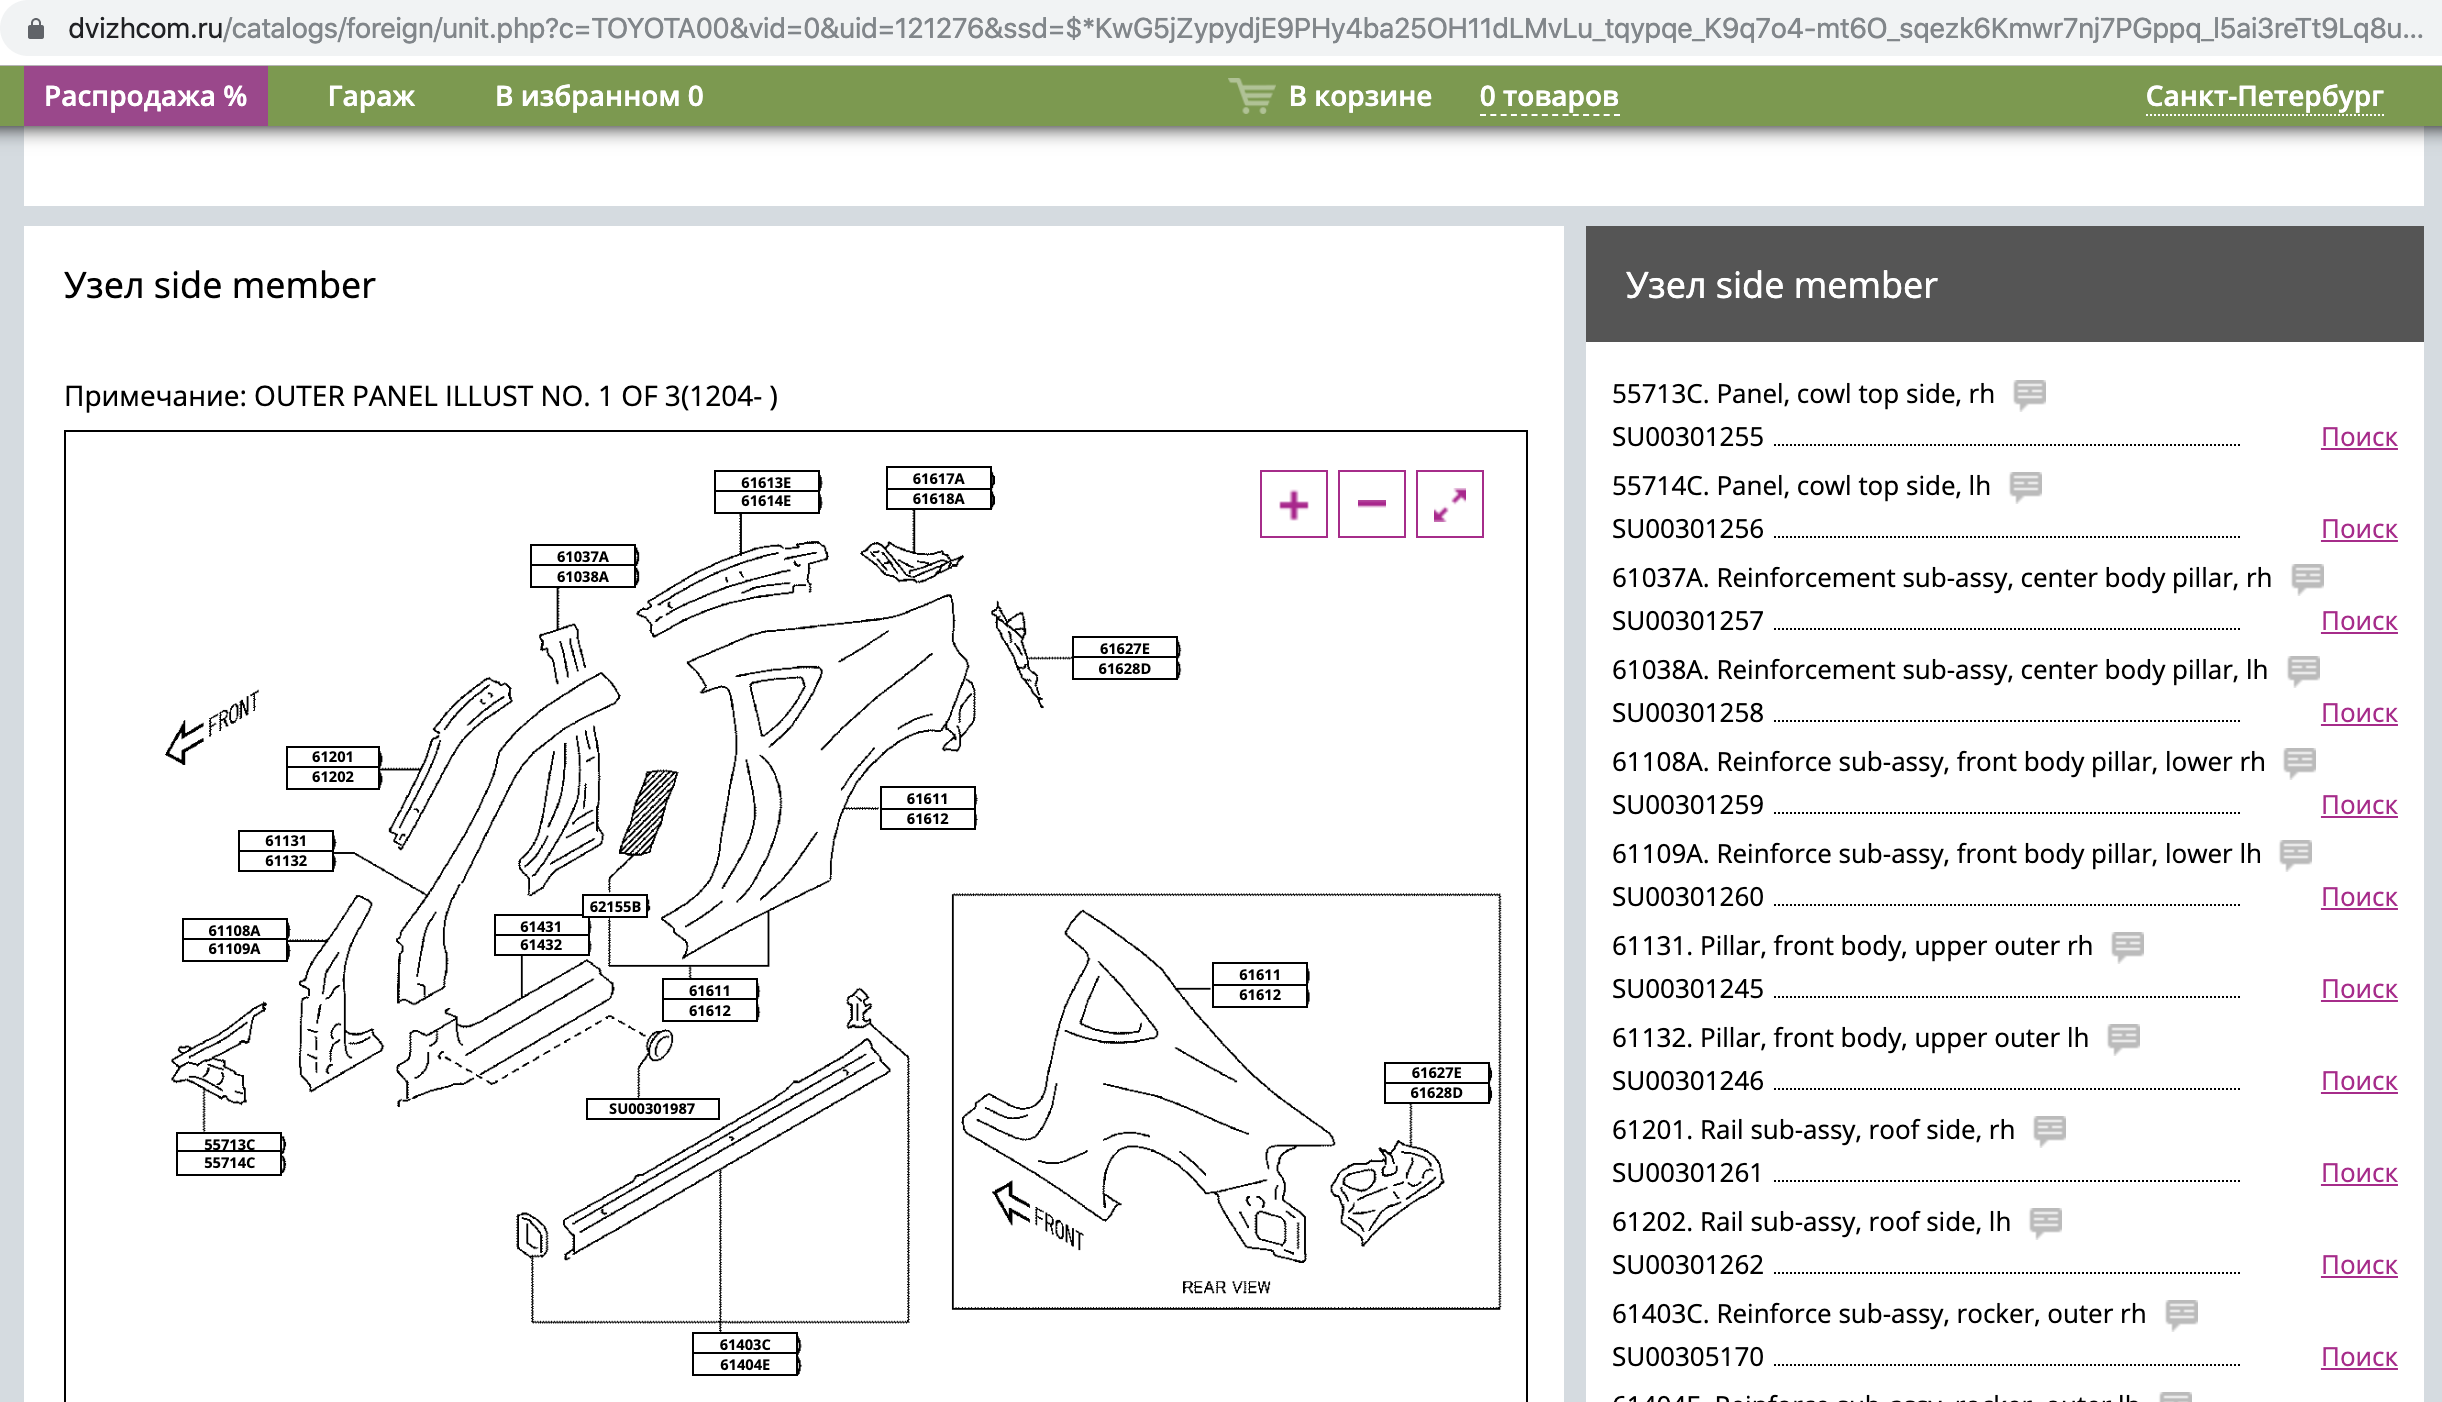This screenshot has height=1402, width=2442.
Task: Select the 62155B part label in diagram
Action: 615,906
